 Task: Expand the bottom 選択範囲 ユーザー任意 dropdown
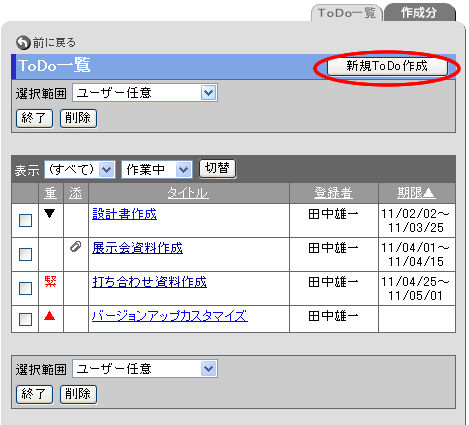coord(145,369)
